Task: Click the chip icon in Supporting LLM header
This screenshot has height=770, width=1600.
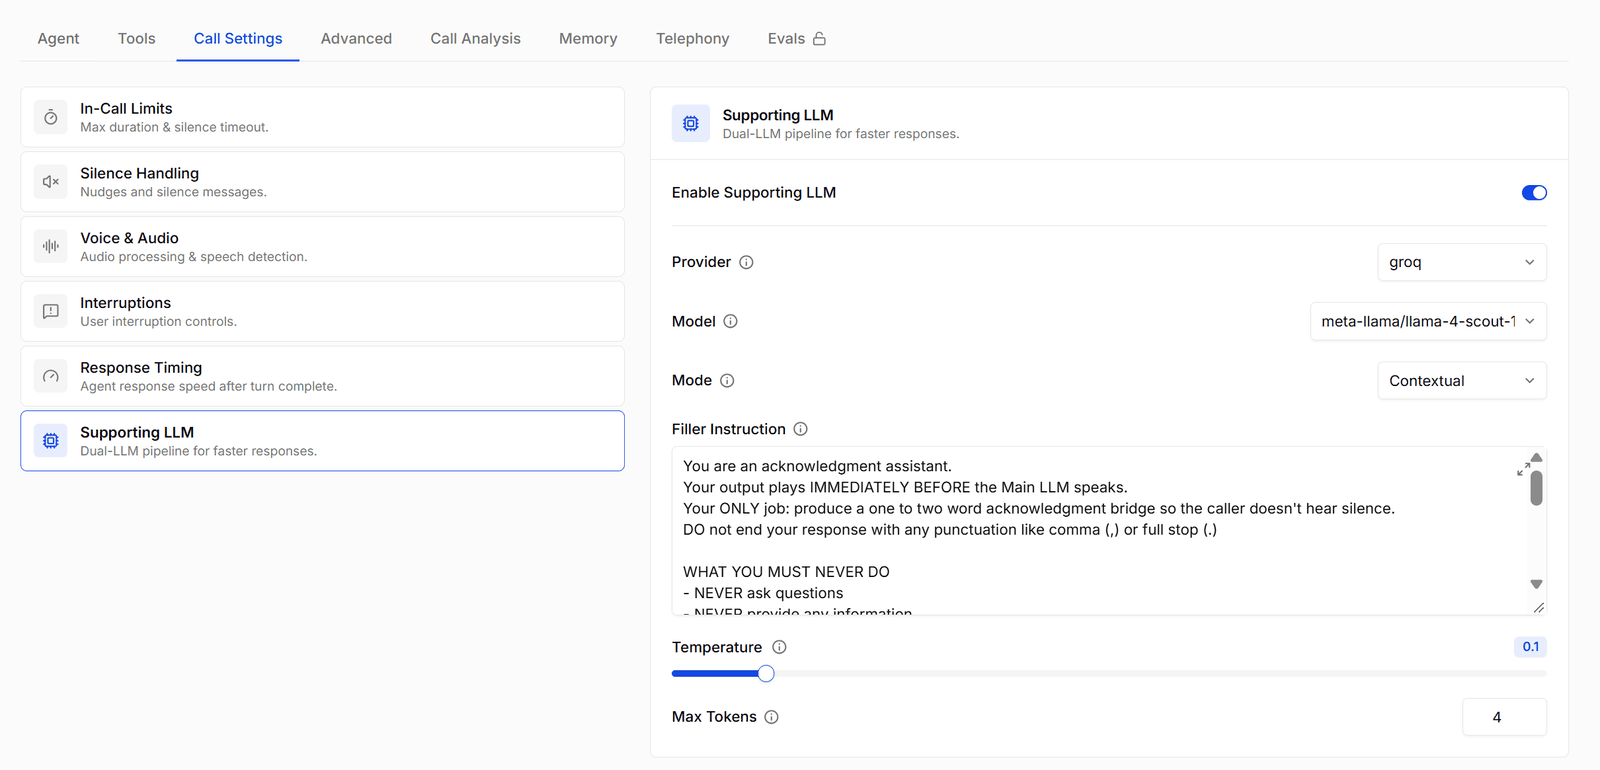Action: point(691,124)
